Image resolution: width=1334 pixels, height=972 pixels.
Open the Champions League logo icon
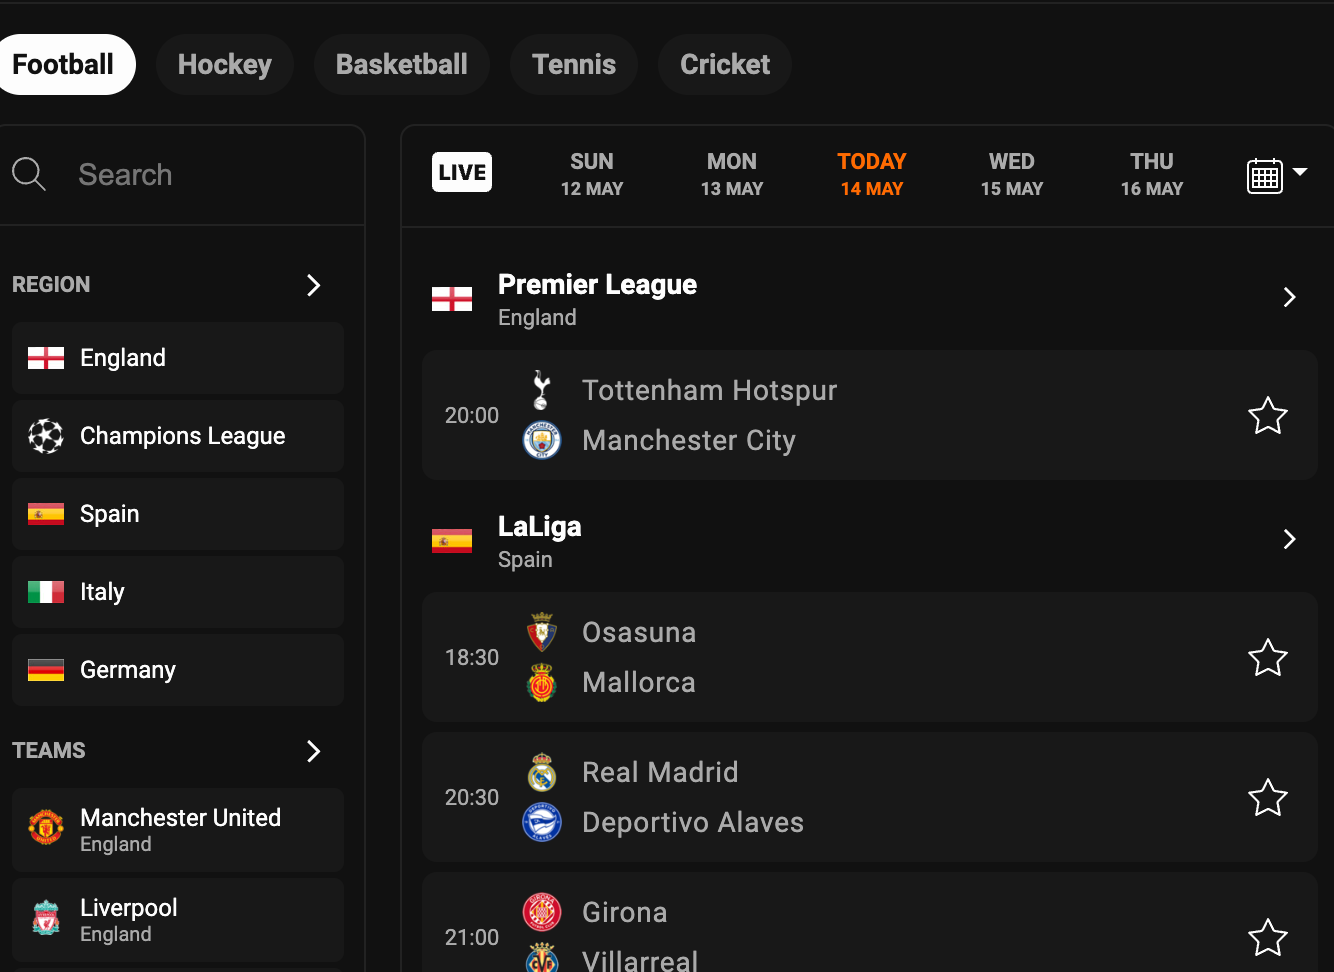[46, 435]
